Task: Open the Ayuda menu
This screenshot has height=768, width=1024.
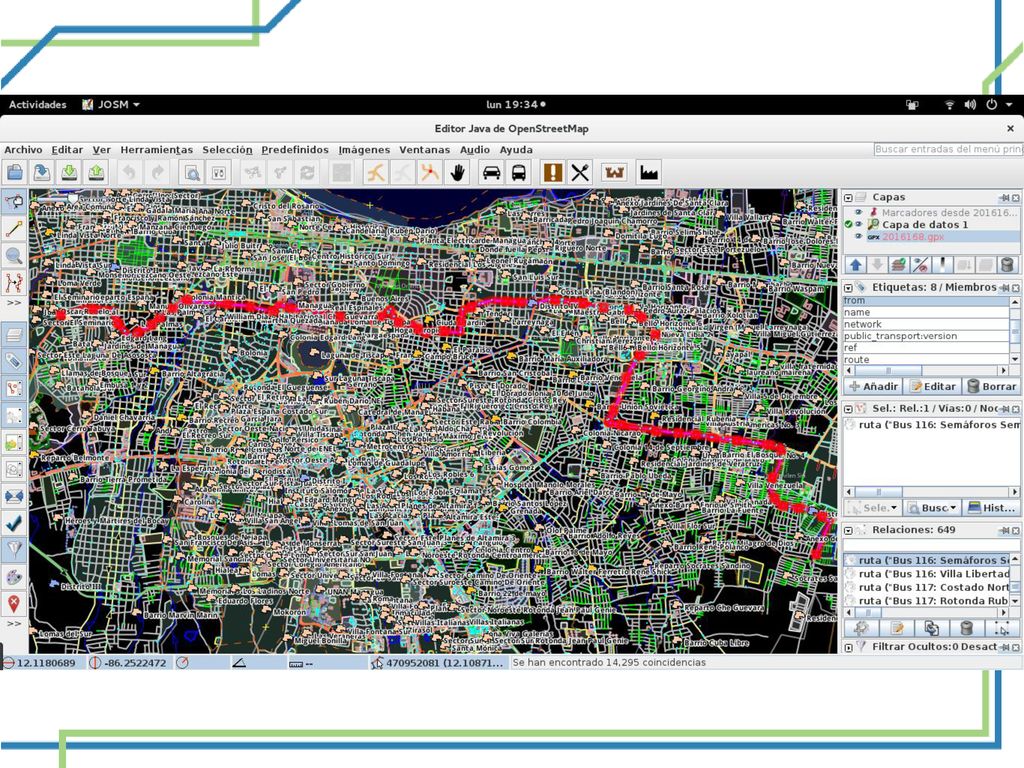Action: pyautogui.click(x=516, y=150)
